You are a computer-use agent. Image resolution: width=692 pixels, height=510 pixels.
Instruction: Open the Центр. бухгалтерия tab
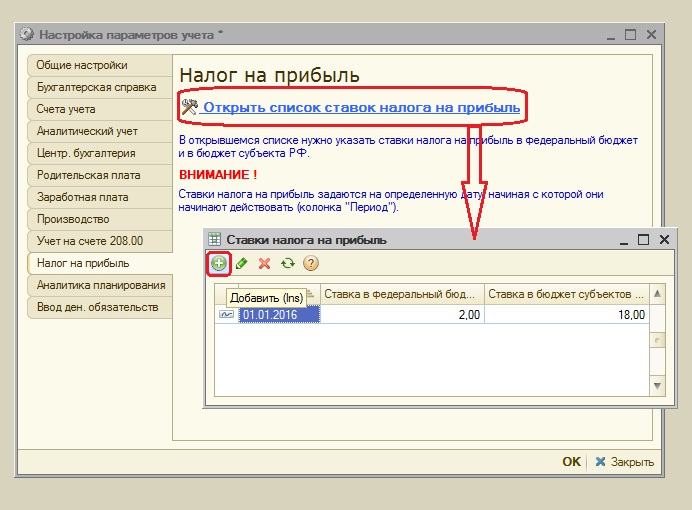click(x=100, y=154)
